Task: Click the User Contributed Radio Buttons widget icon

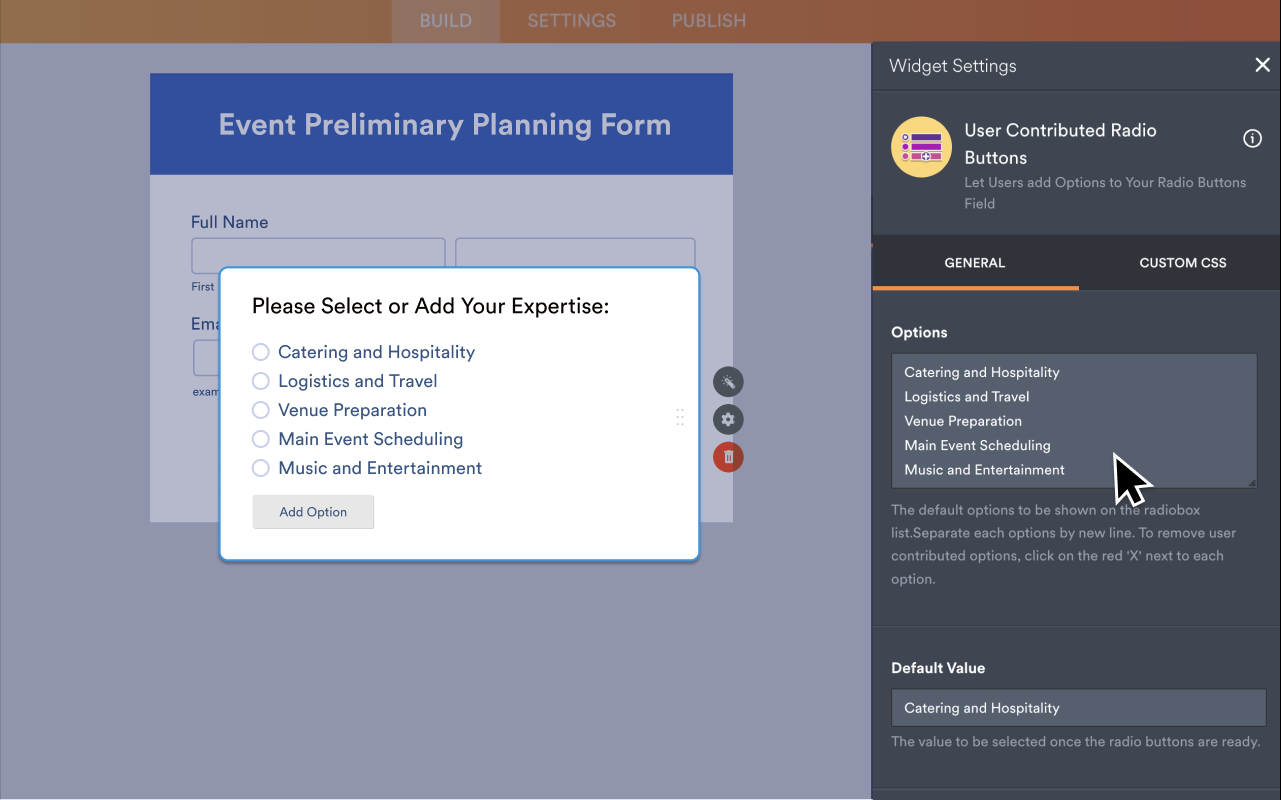Action: tap(921, 146)
